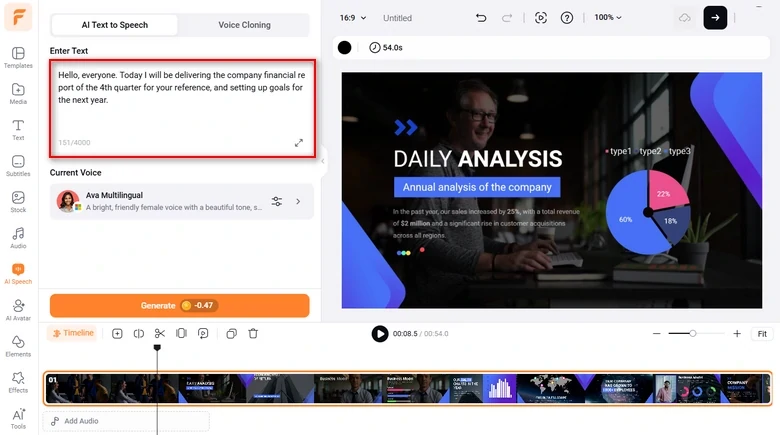Click the black background color swatch
780x435 pixels.
click(344, 48)
